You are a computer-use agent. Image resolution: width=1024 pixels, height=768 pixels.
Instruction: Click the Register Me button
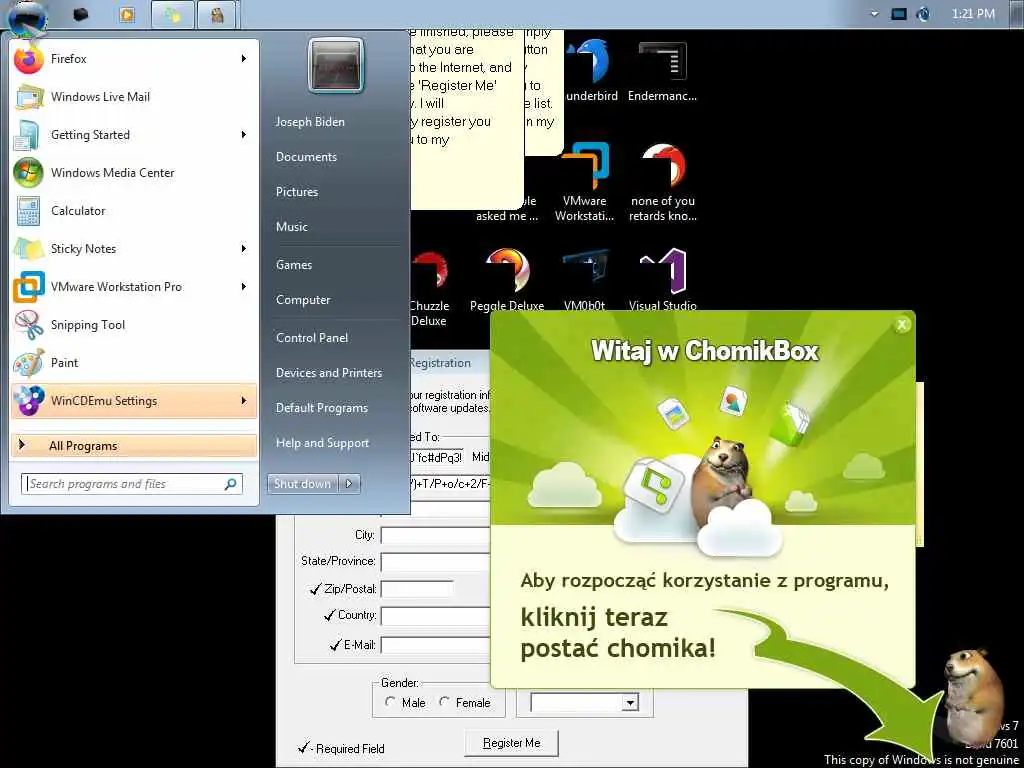coord(511,743)
